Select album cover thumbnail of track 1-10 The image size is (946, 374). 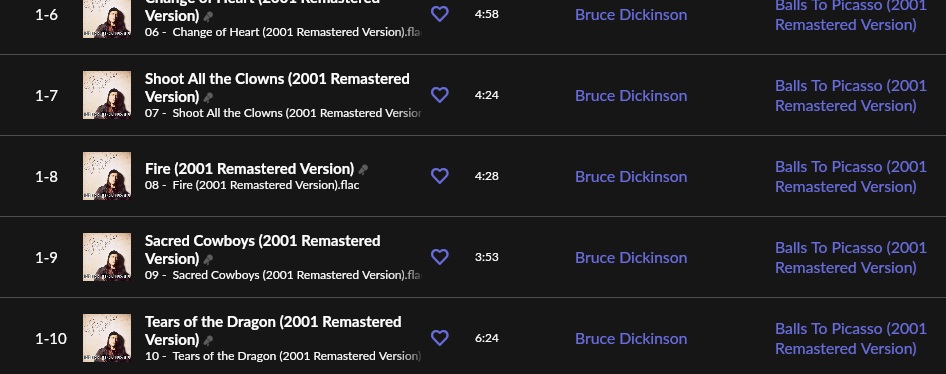107,337
